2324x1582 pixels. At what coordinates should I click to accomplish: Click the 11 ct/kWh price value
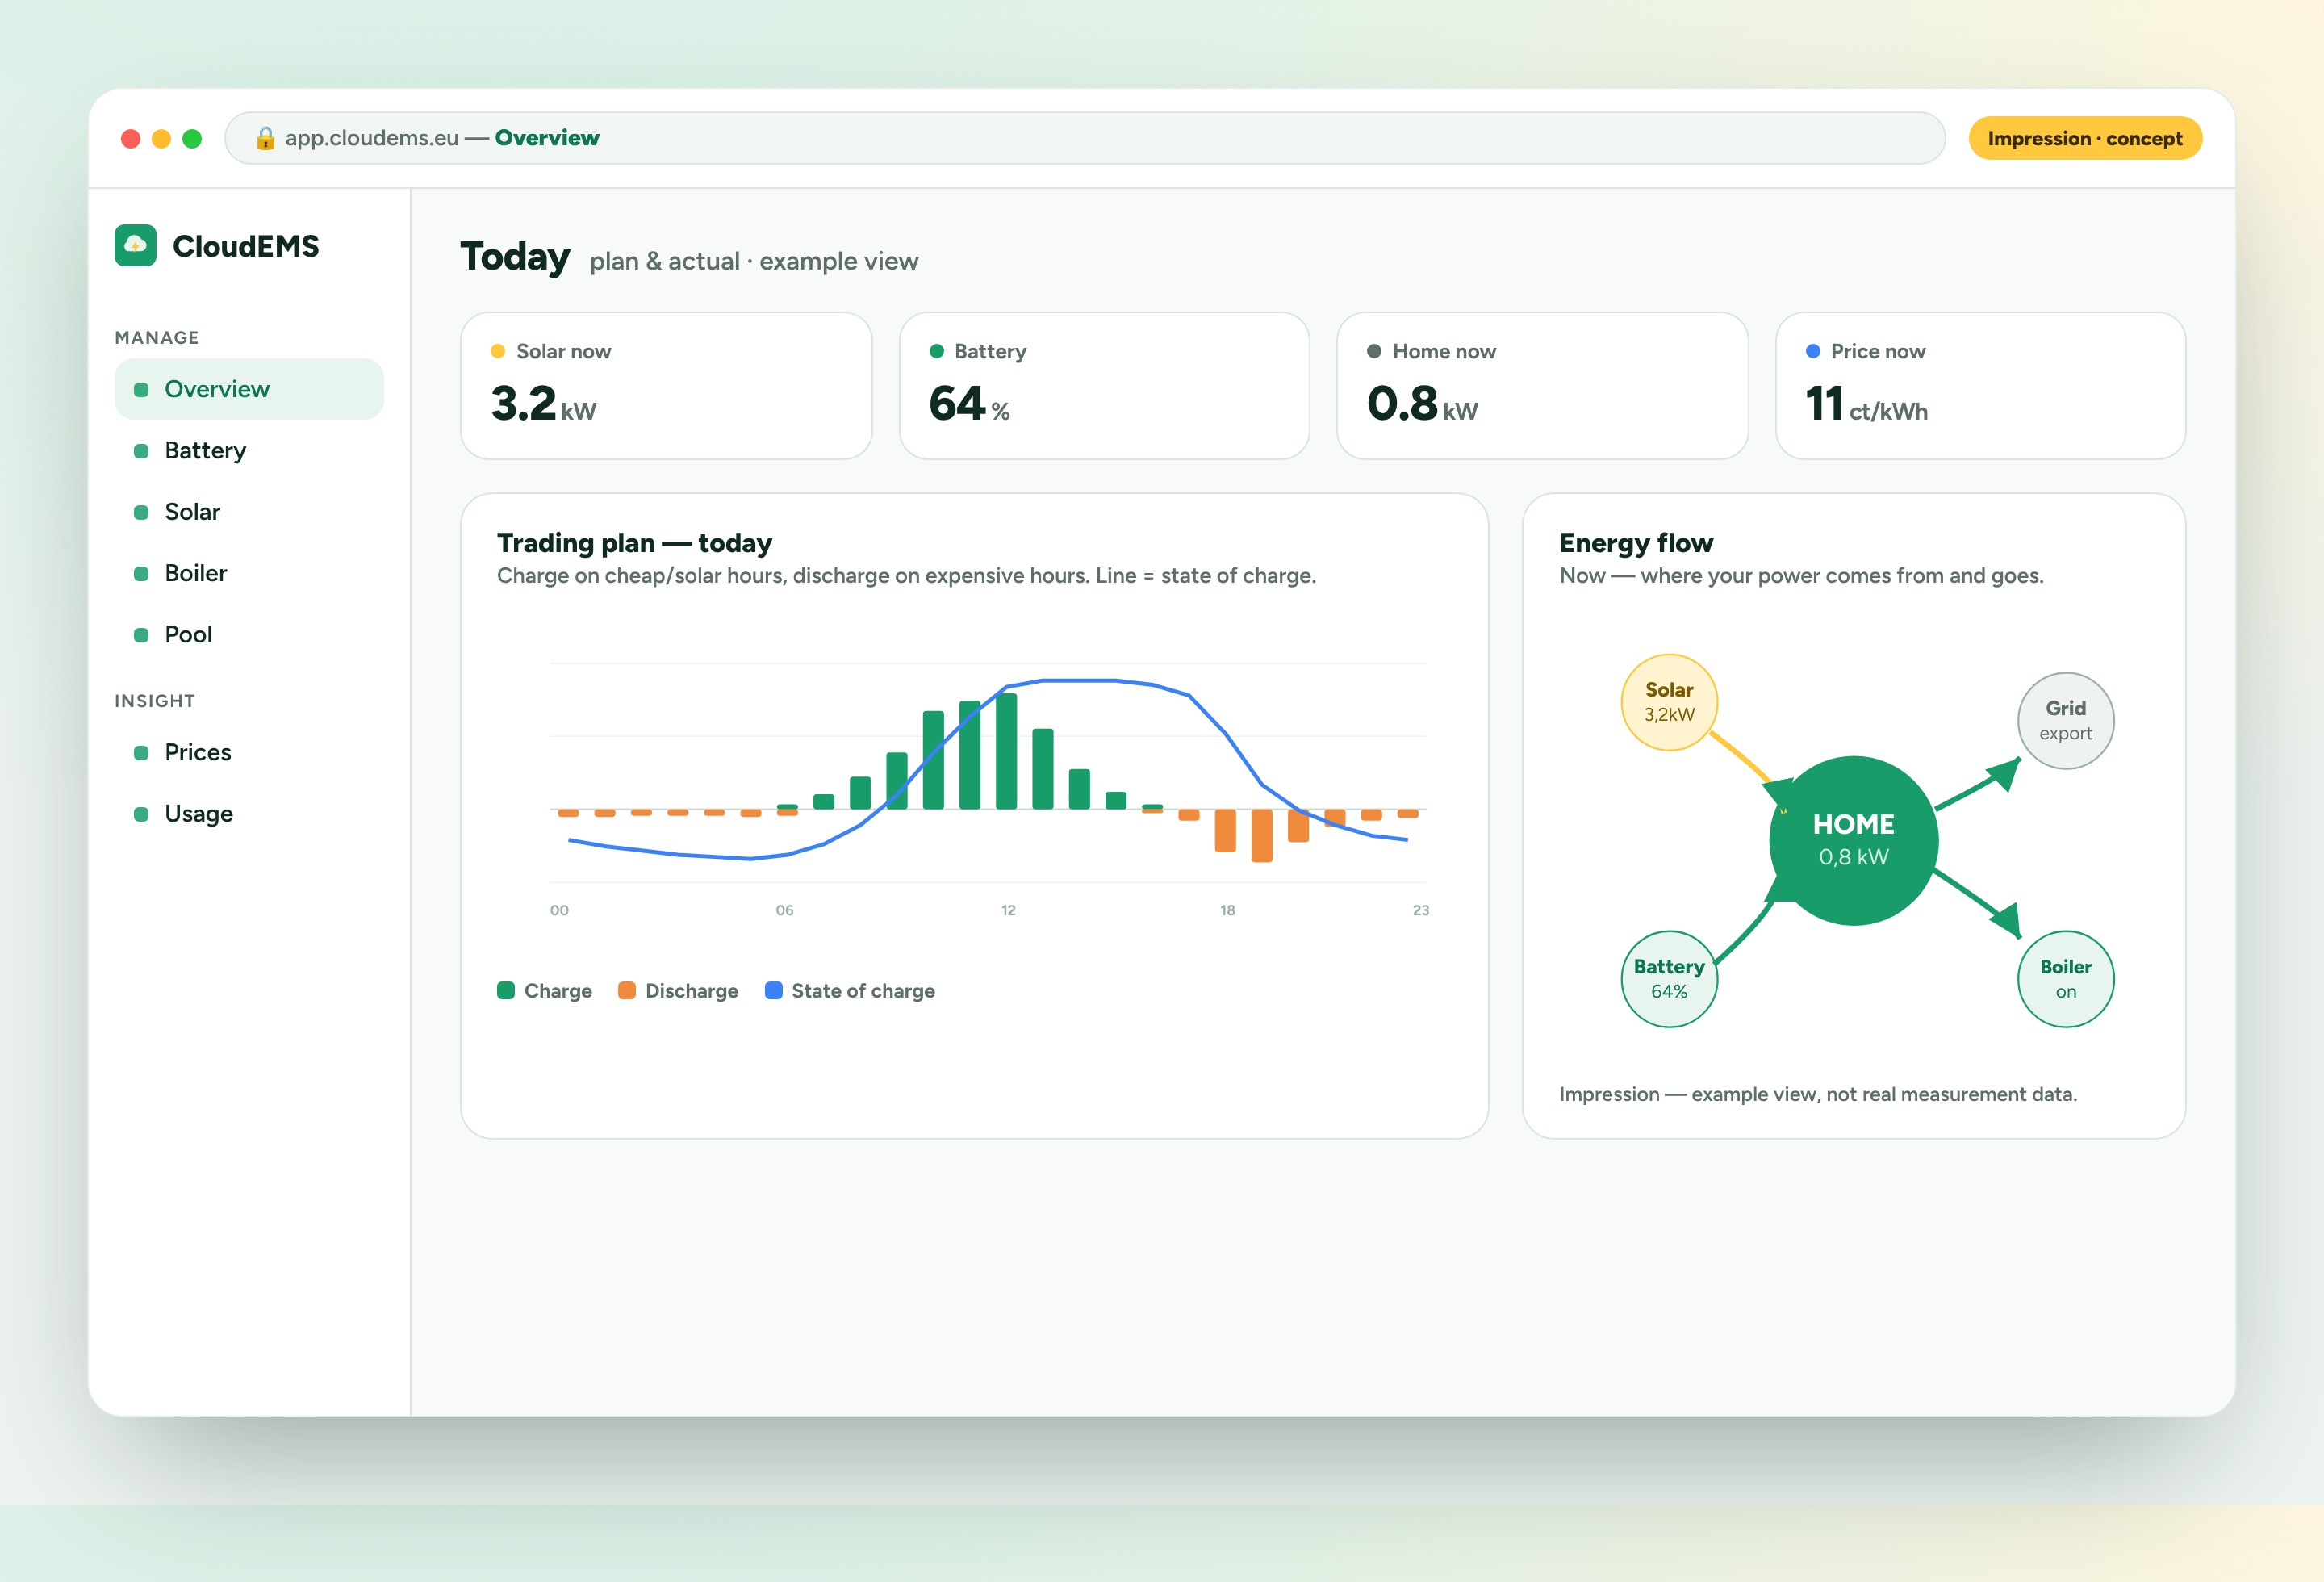1866,404
